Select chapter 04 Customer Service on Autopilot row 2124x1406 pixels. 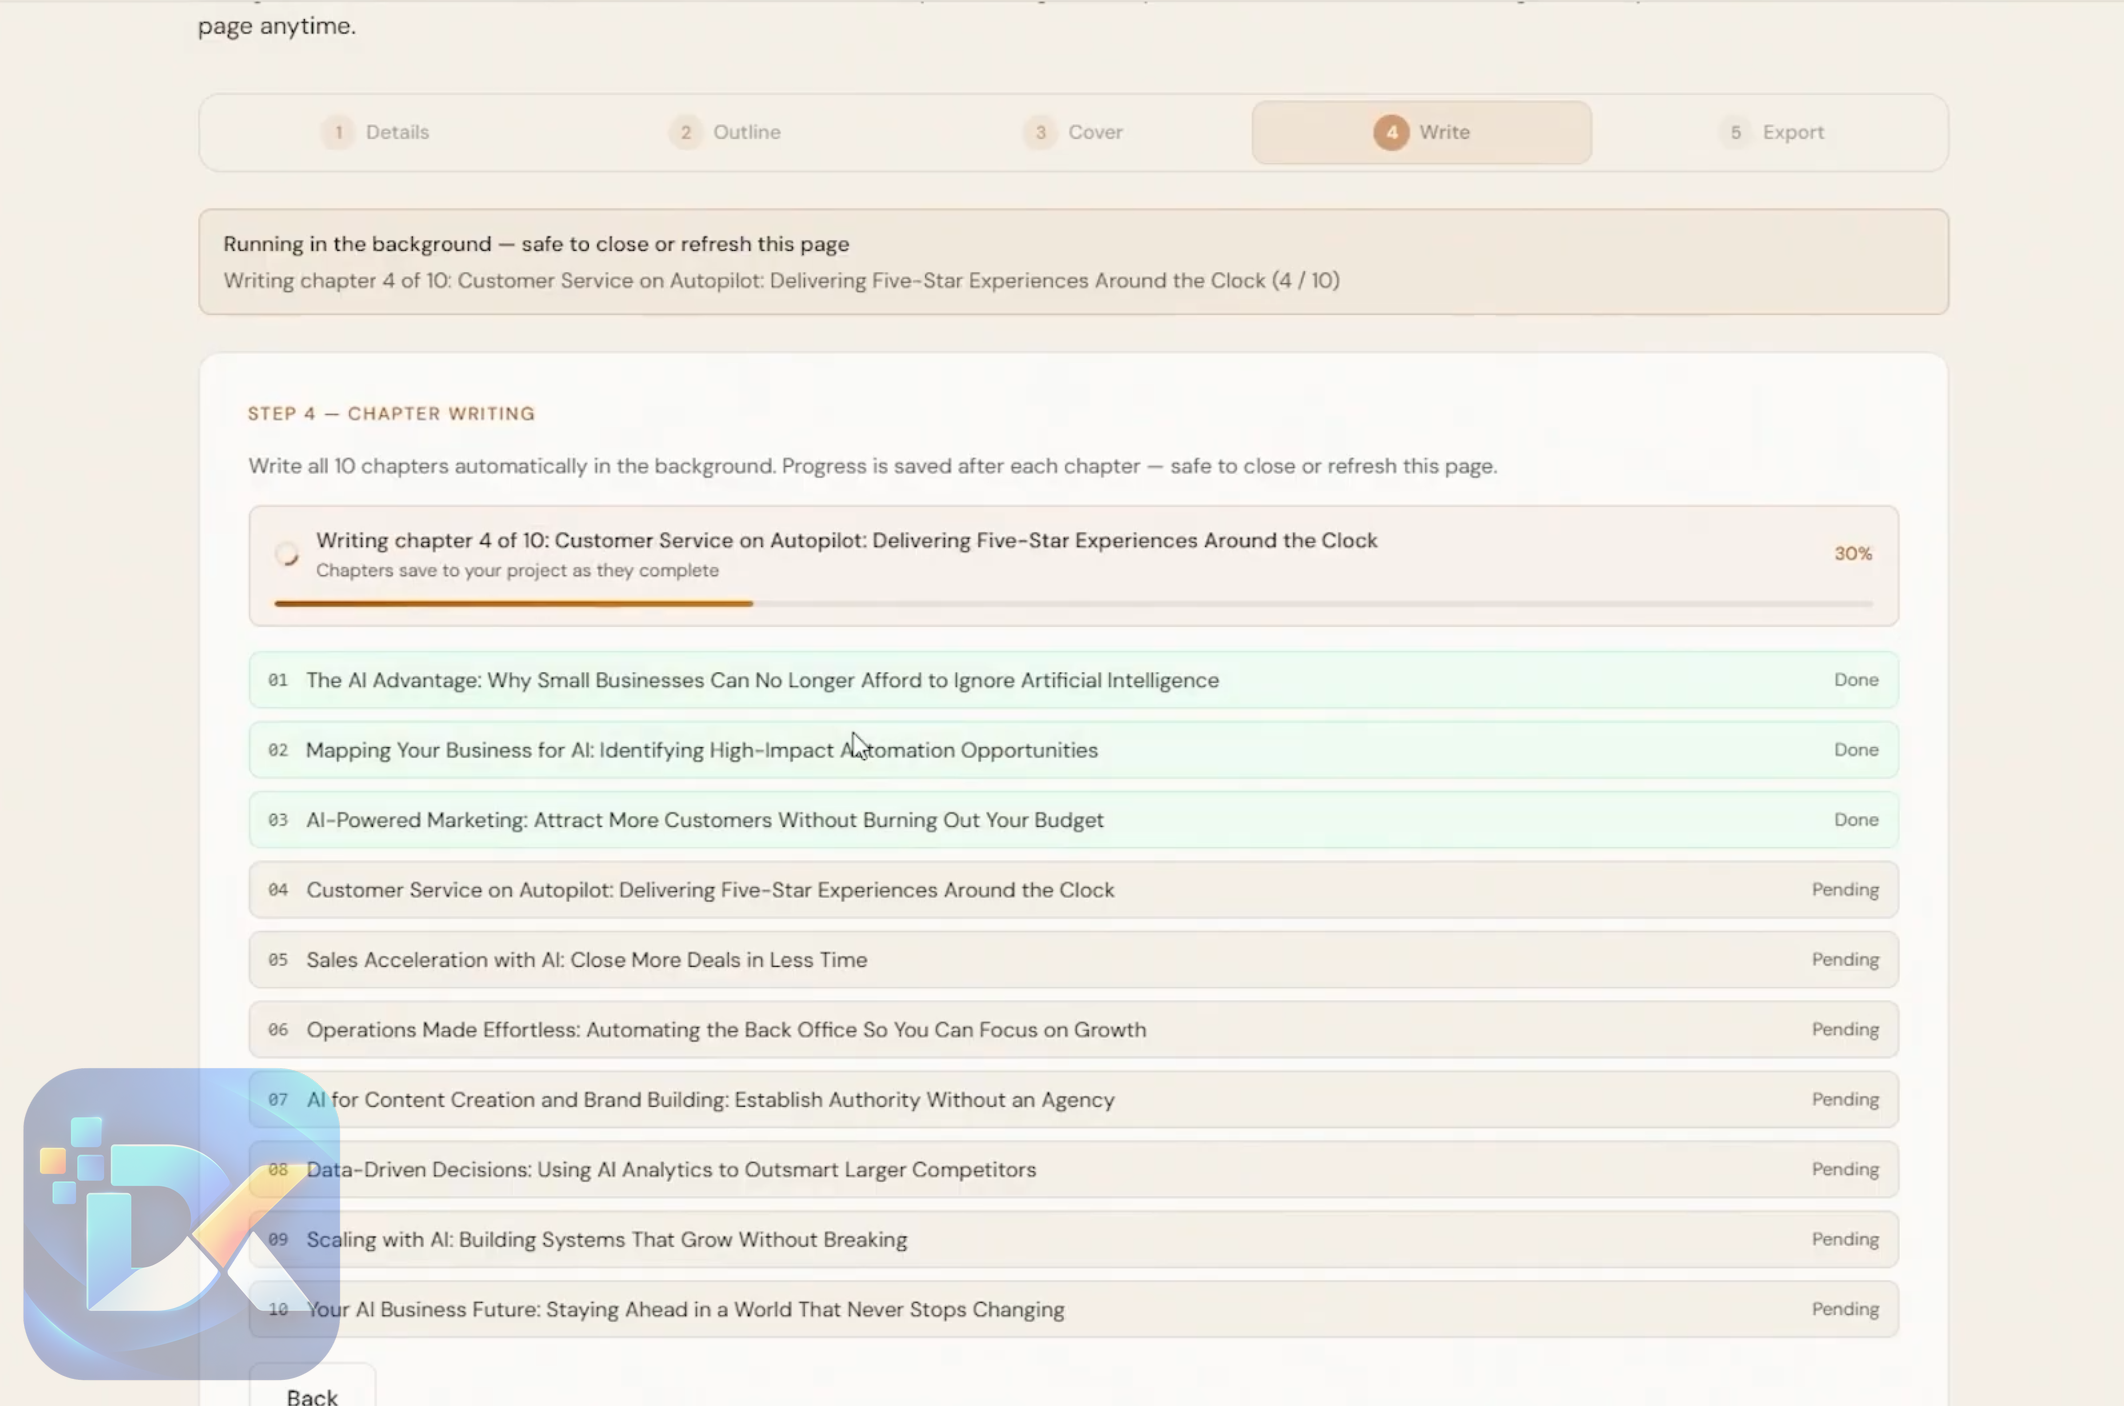point(1073,890)
